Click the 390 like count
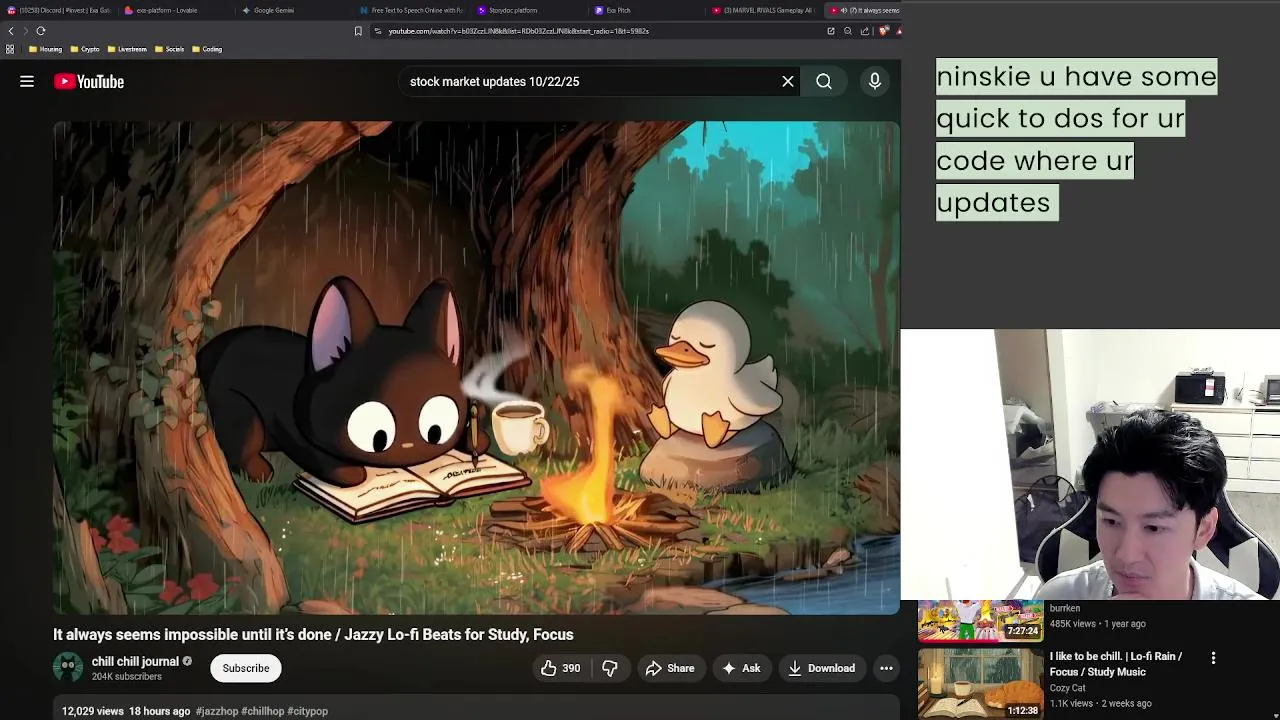Screen dimensions: 1280x720 pos(571,668)
